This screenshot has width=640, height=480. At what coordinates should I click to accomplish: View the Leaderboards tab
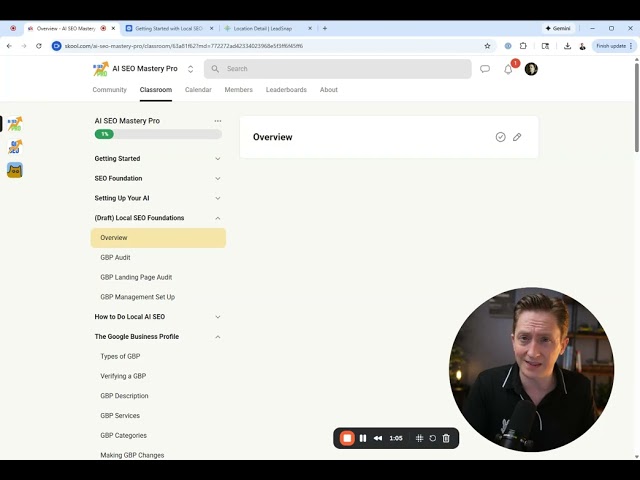click(286, 90)
